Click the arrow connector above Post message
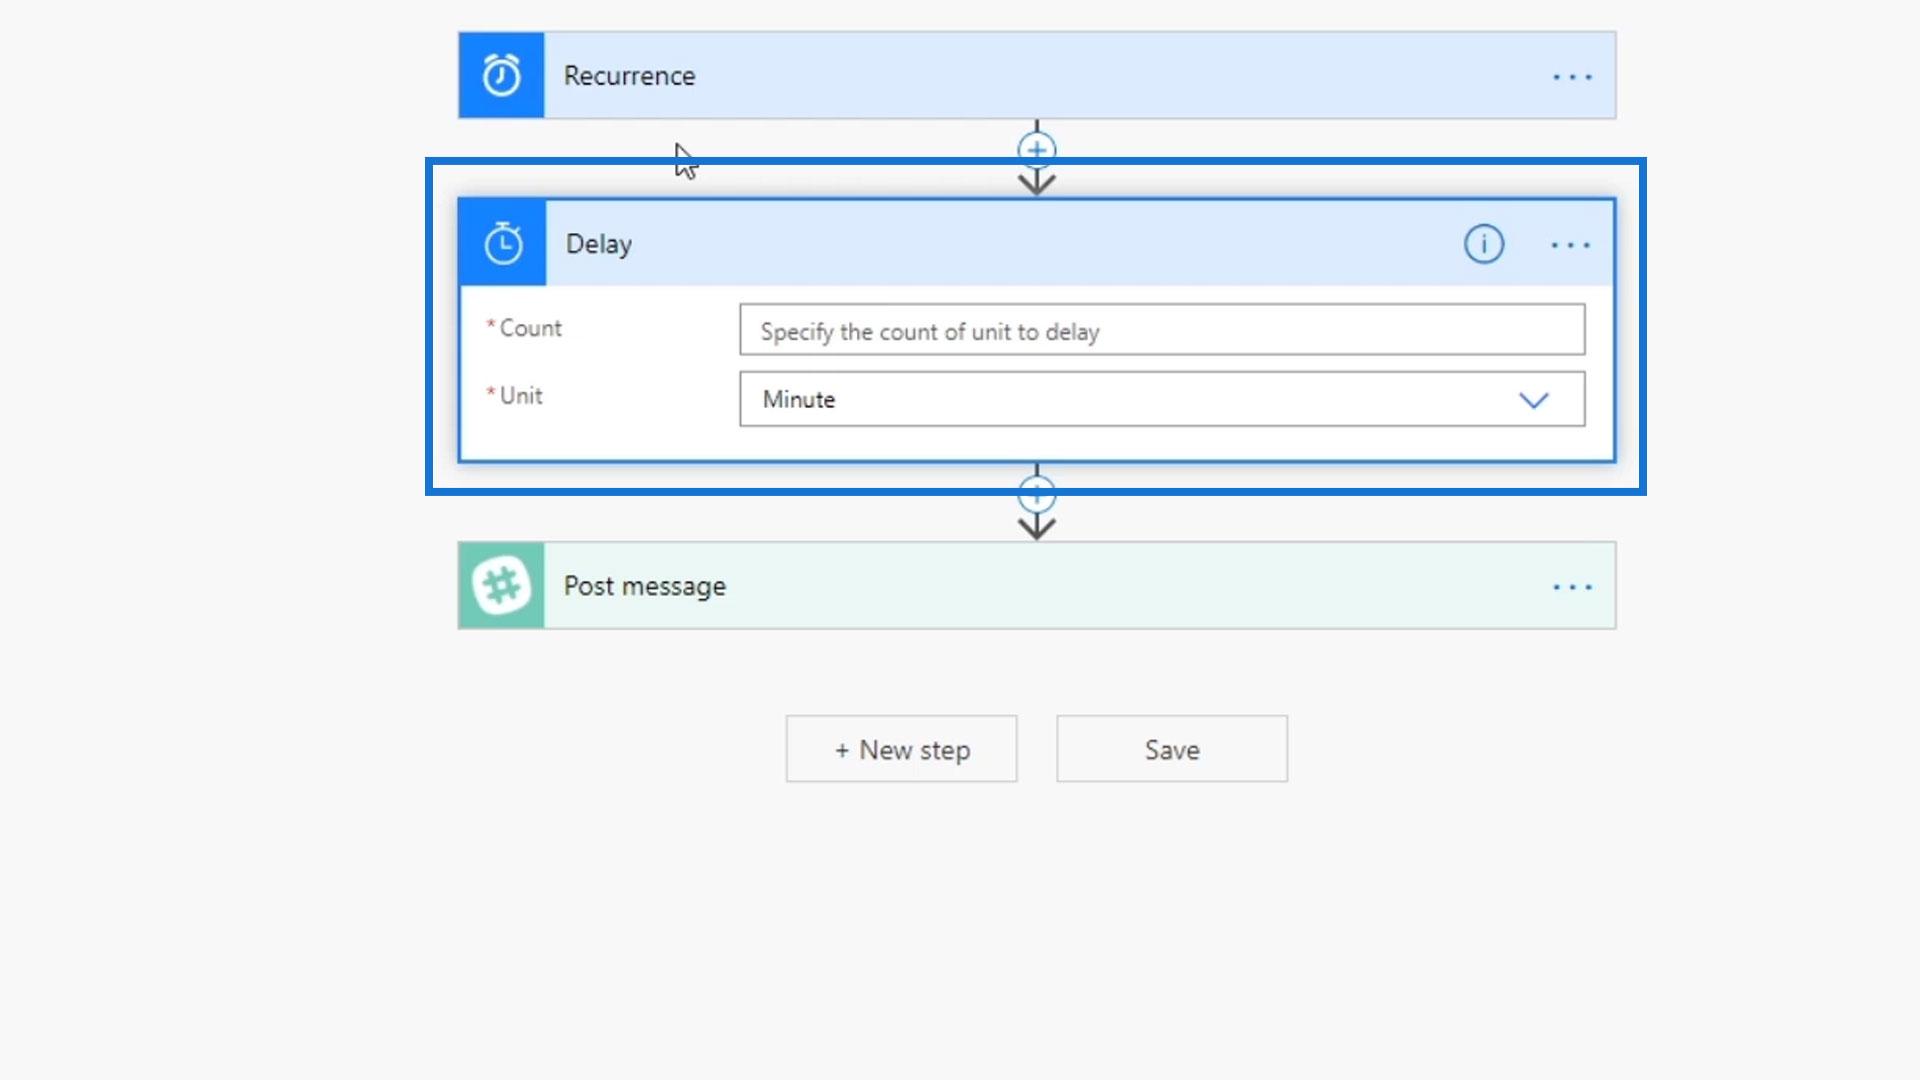The height and width of the screenshot is (1080, 1920). [x=1036, y=527]
